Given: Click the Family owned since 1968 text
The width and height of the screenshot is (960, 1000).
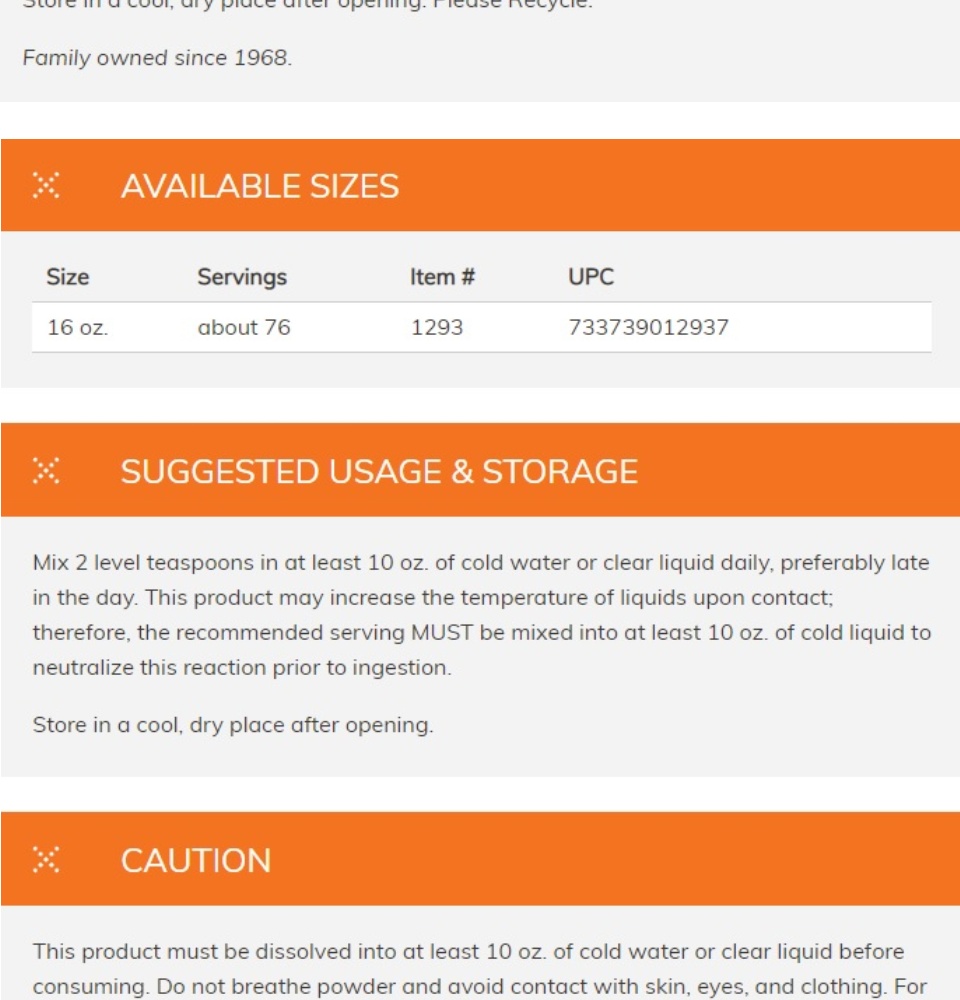Looking at the screenshot, I should (x=157, y=57).
